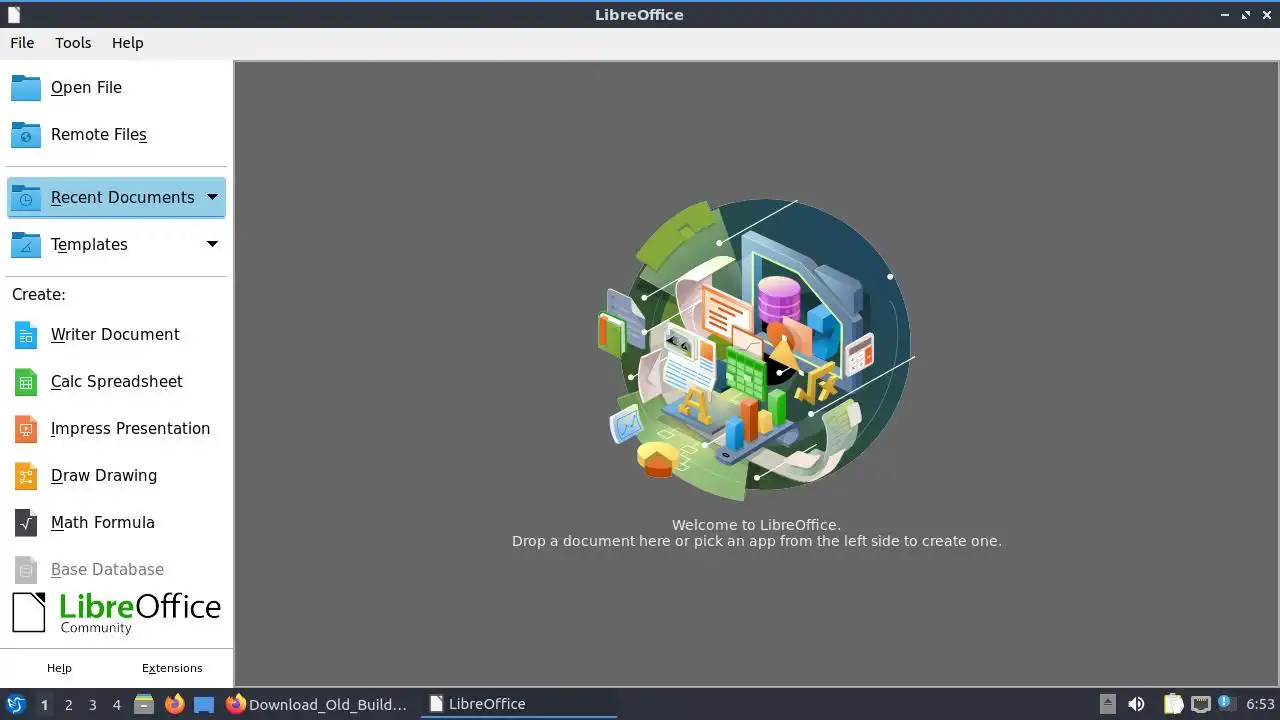Image resolution: width=1280 pixels, height=720 pixels.
Task: Open the File menu
Action: (22, 43)
